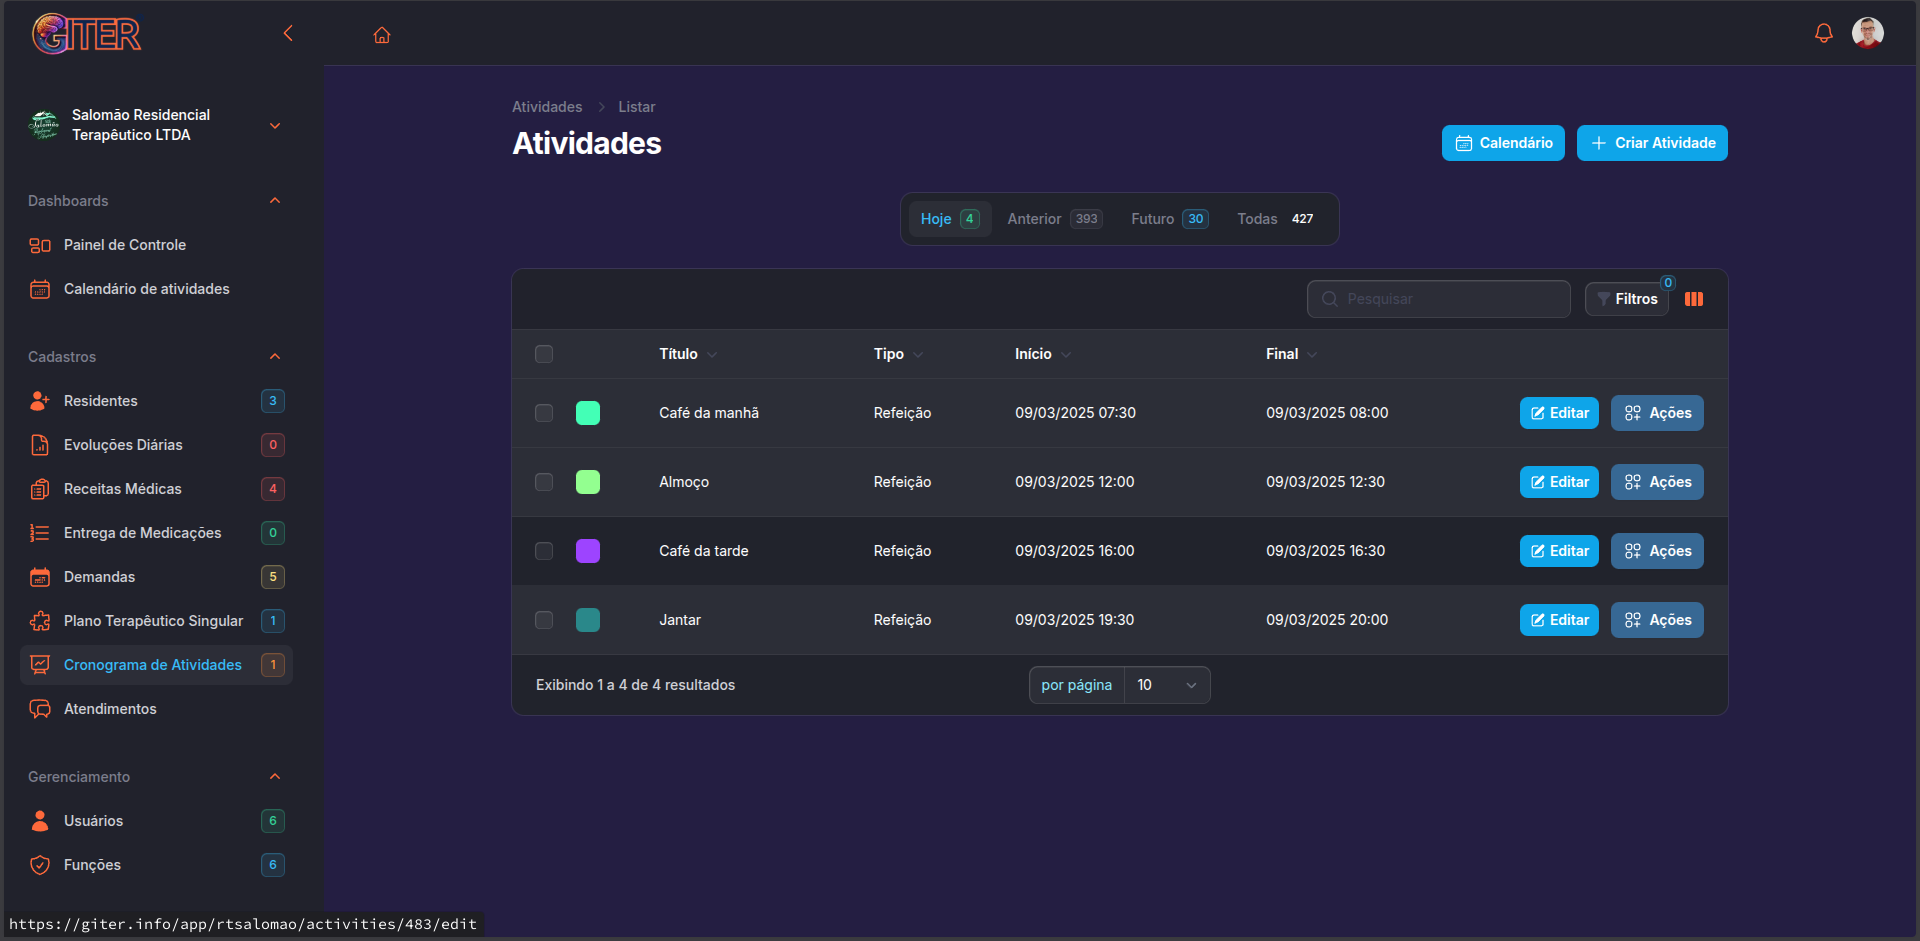The width and height of the screenshot is (1920, 941).
Task: Click Receitas Médicas clipboard icon
Action: coord(40,489)
